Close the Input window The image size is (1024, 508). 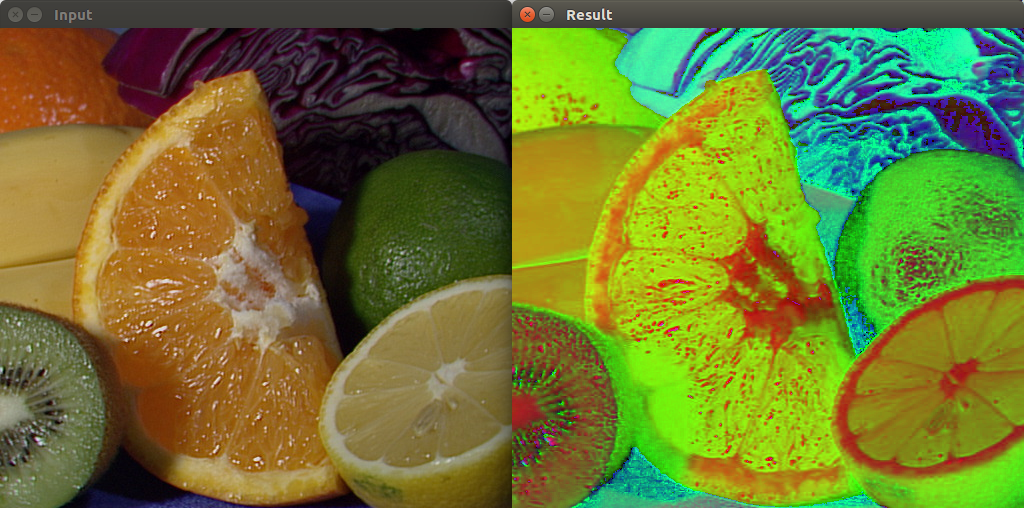coord(15,14)
